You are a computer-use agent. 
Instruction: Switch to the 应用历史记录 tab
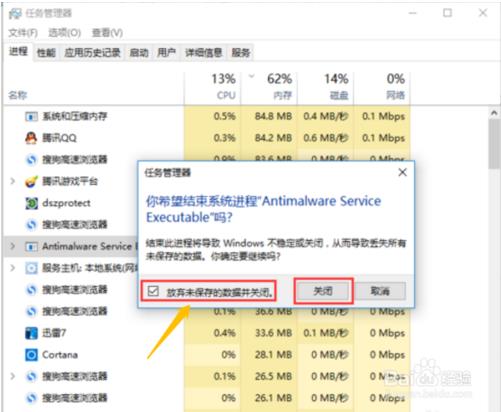92,53
